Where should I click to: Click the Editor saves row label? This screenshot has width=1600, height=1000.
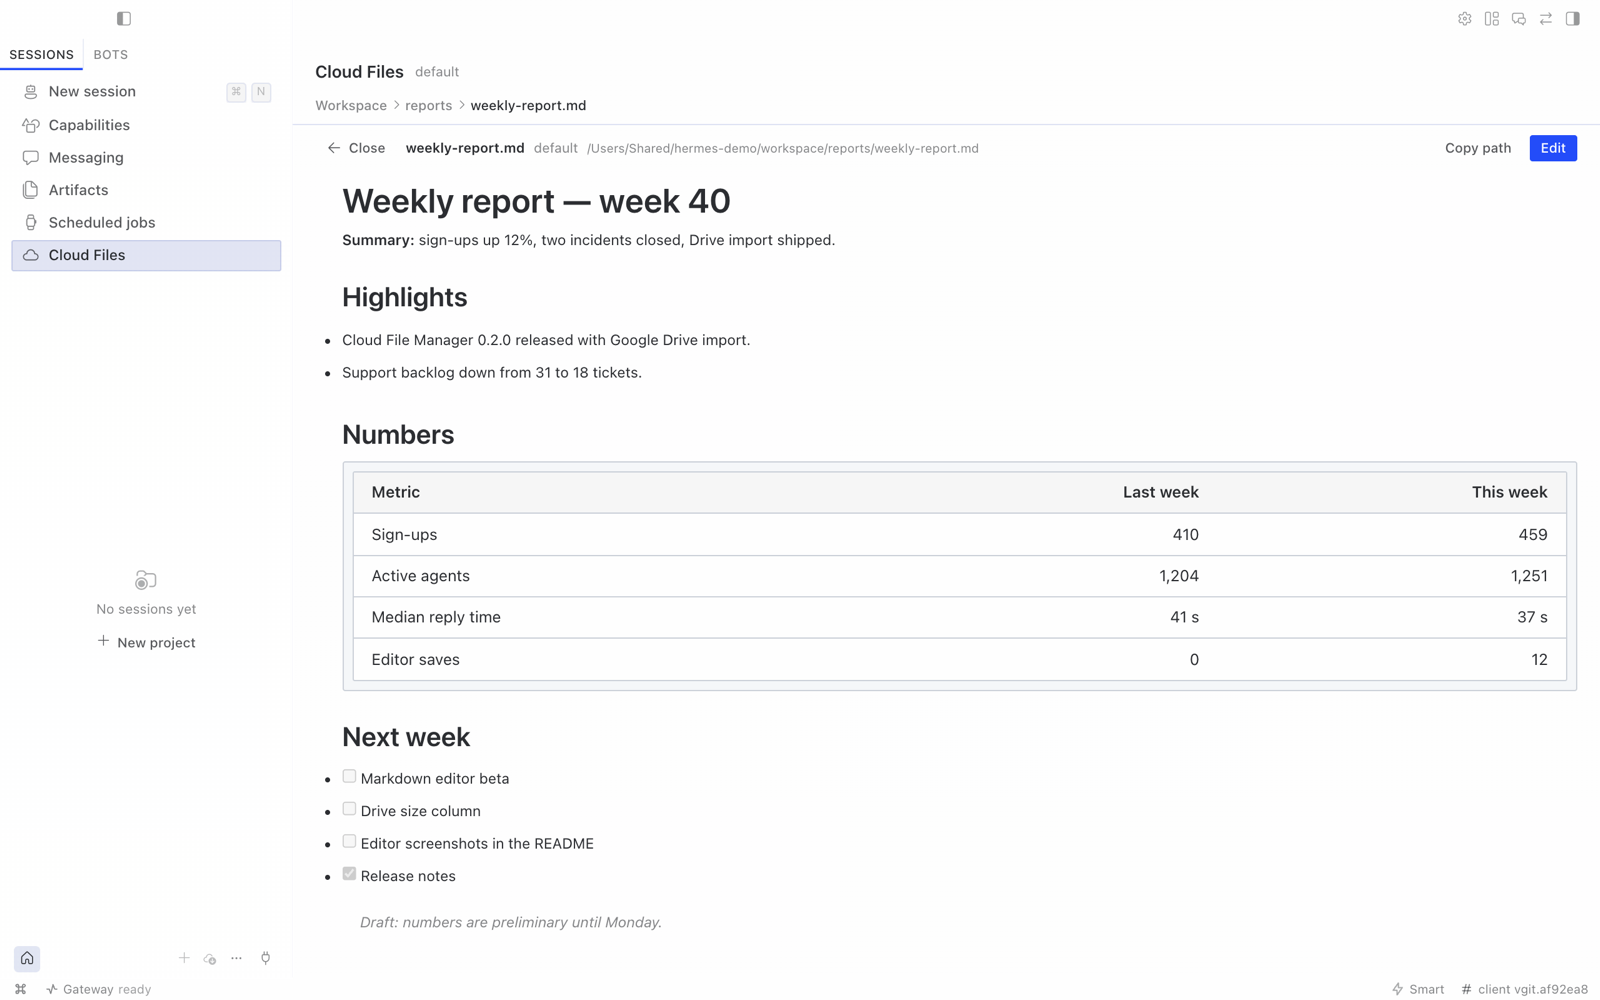[x=415, y=659]
